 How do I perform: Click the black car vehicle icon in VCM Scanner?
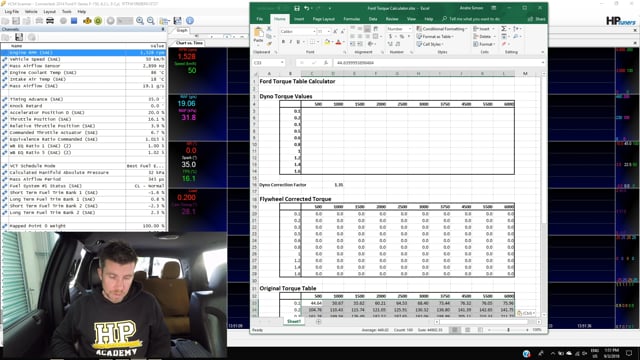pos(50,20)
